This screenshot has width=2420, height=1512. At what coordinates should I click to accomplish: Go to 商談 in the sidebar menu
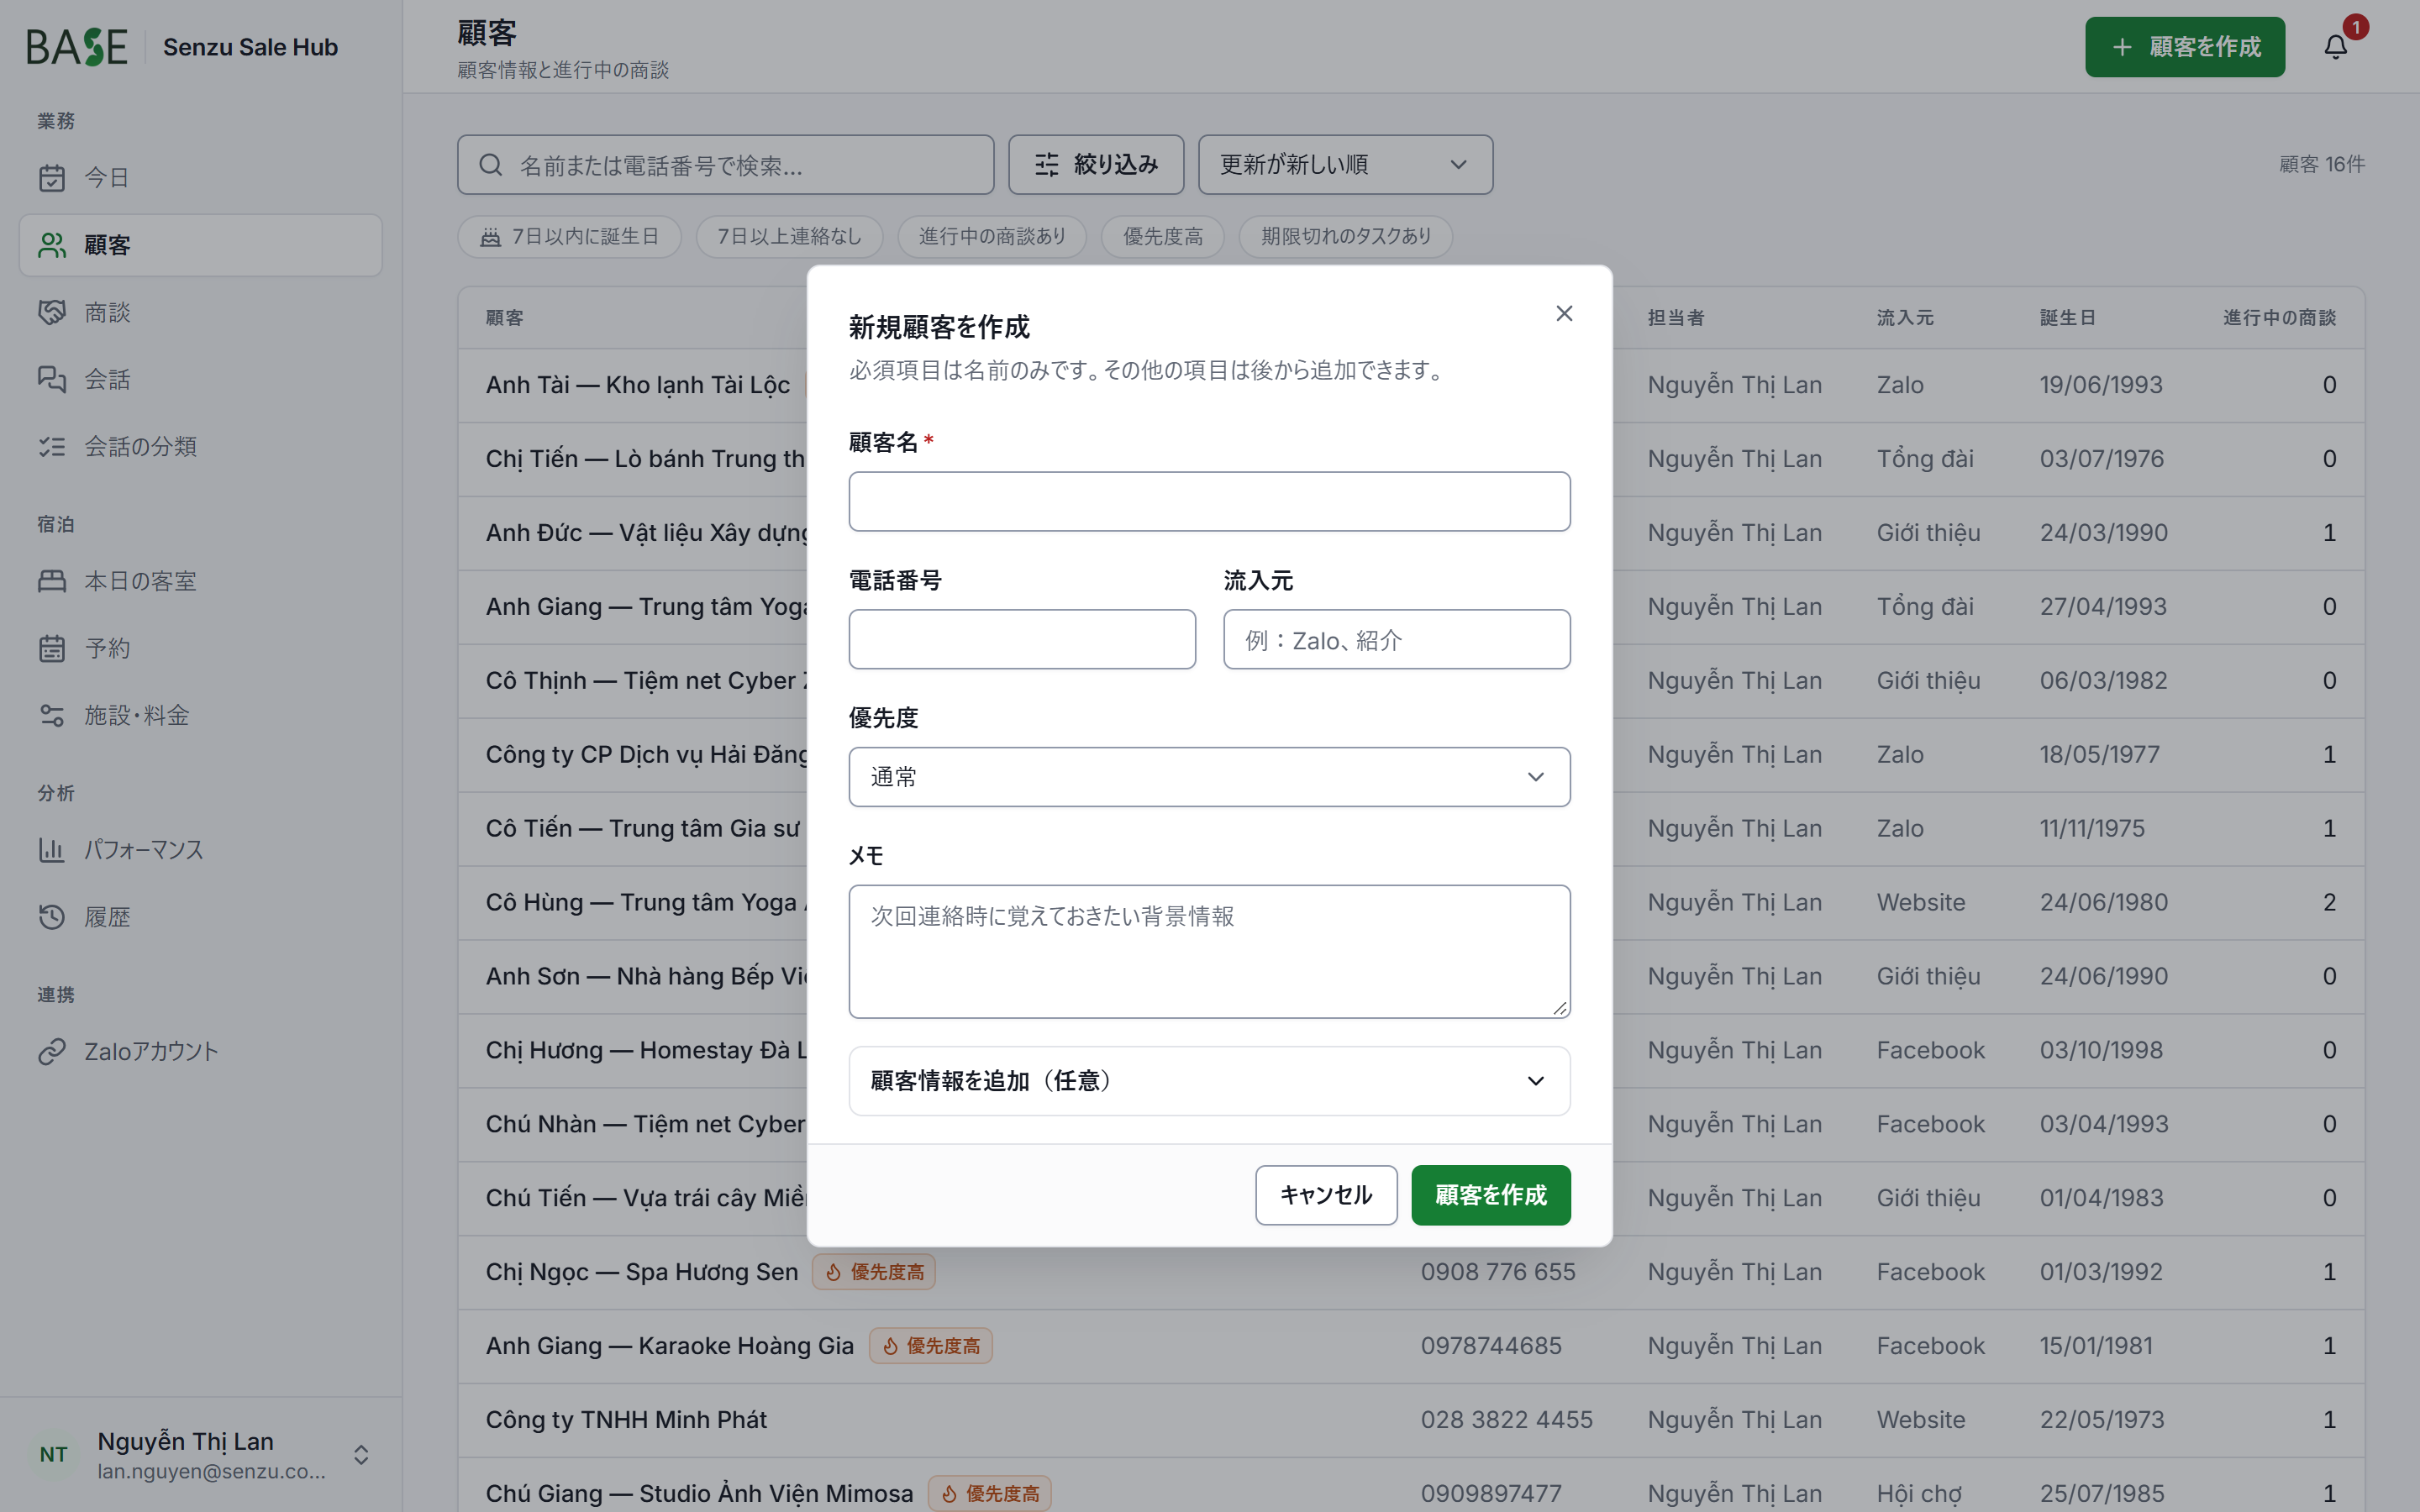coord(200,312)
